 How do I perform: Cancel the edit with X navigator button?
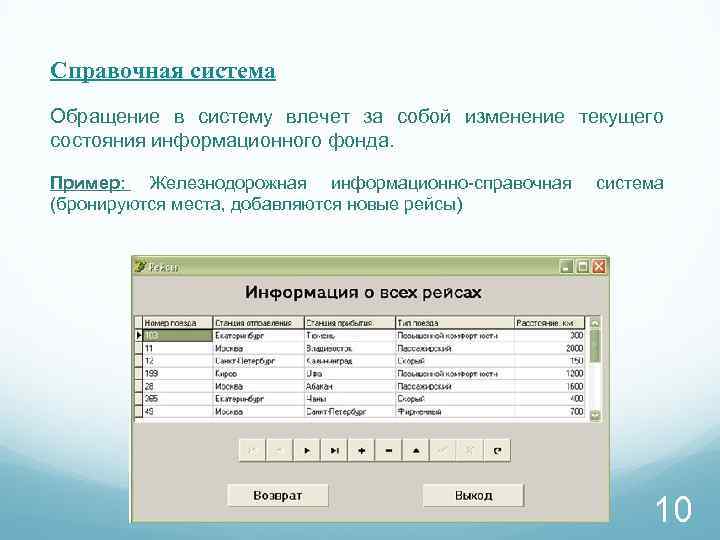click(x=470, y=450)
